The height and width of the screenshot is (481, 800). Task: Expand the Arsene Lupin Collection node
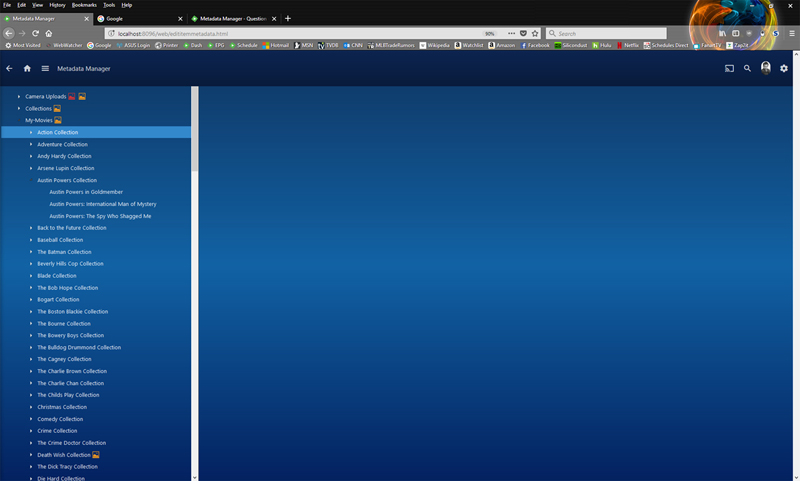[31, 168]
